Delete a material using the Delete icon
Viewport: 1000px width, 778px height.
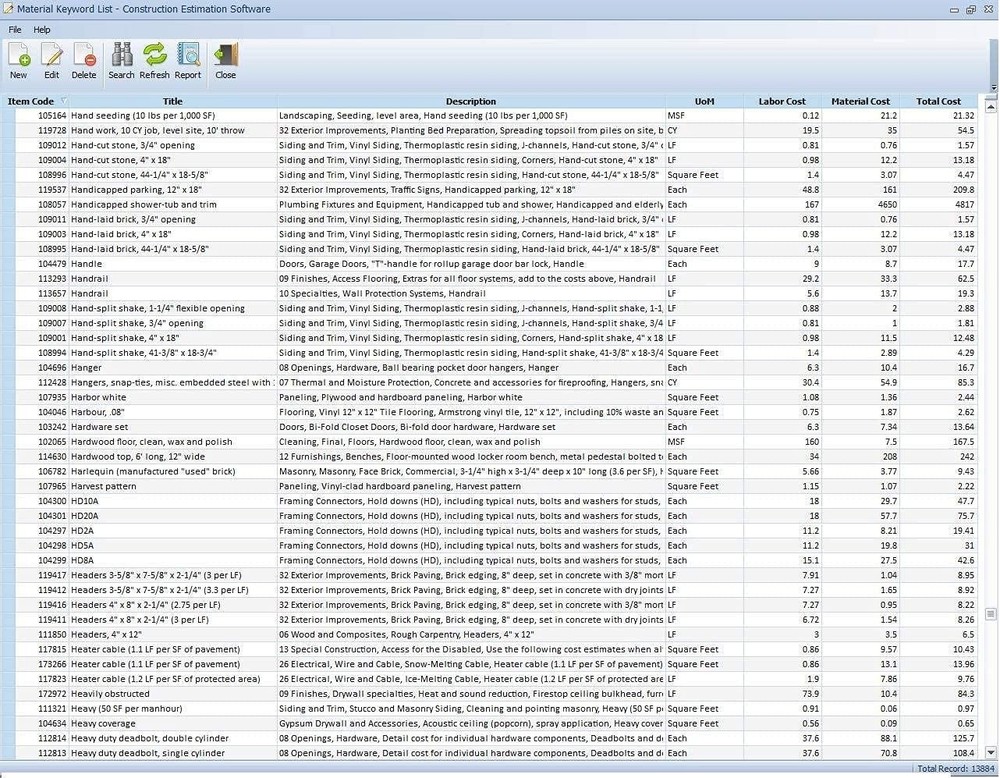84,60
